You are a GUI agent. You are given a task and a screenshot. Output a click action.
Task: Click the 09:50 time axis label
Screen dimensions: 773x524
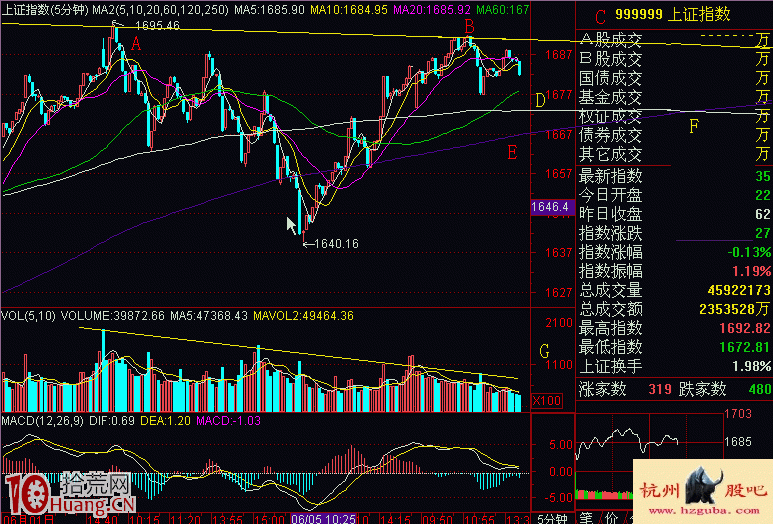point(438,520)
